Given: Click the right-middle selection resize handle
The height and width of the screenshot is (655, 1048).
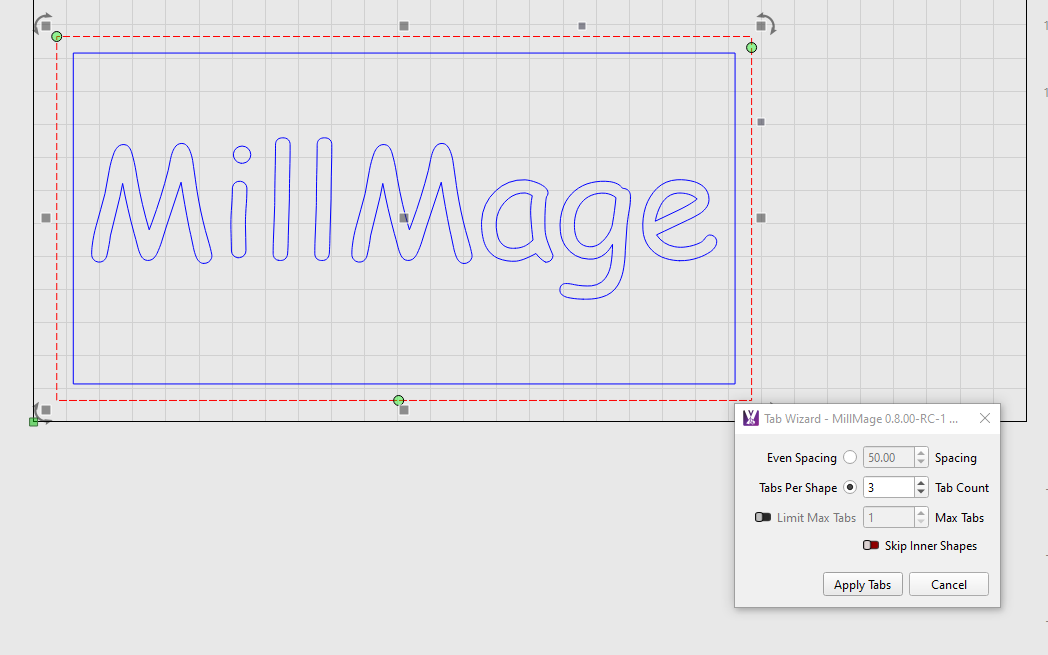Looking at the screenshot, I should coord(761,218).
